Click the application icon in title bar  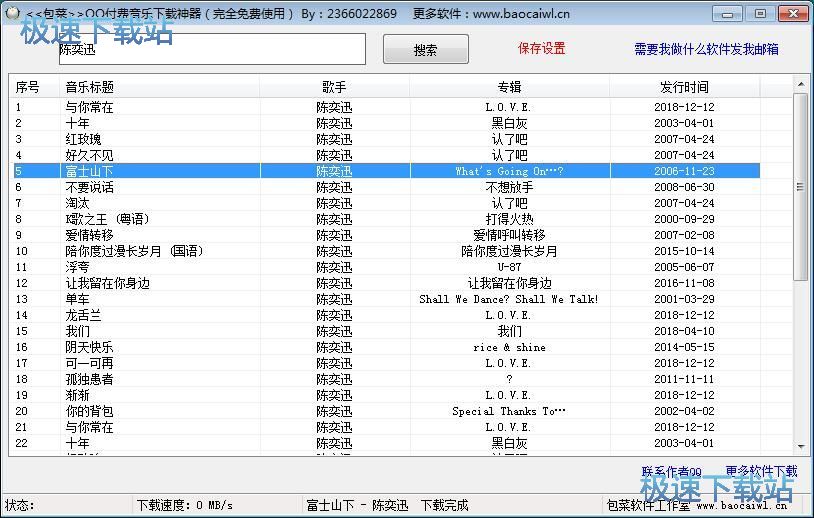click(11, 13)
